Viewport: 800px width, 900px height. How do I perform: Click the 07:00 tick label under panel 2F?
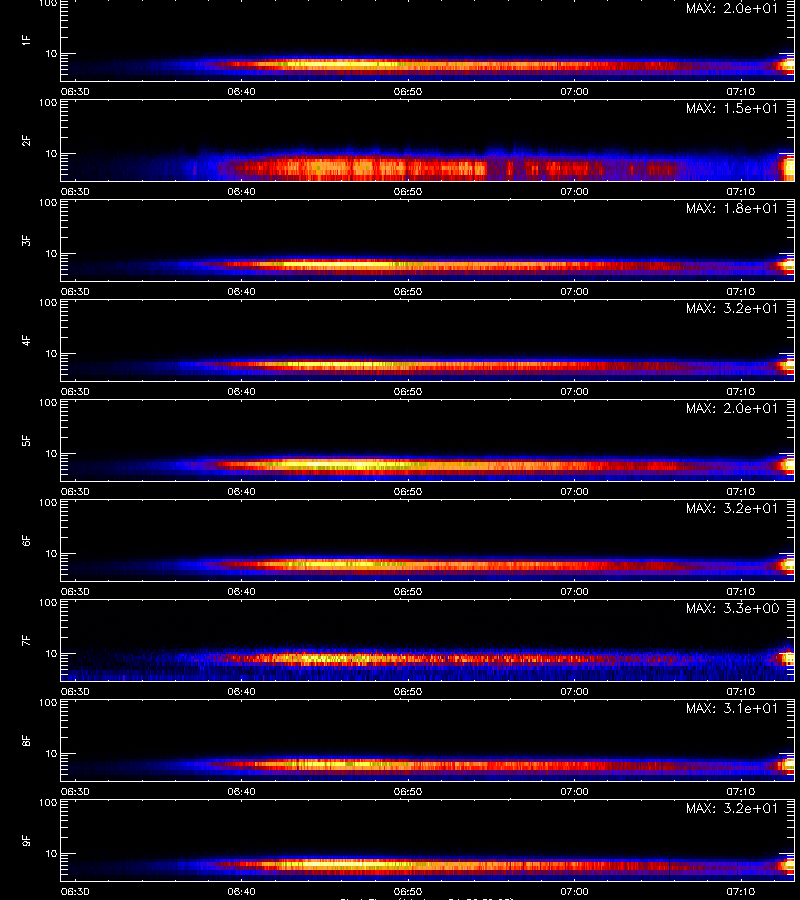click(574, 191)
